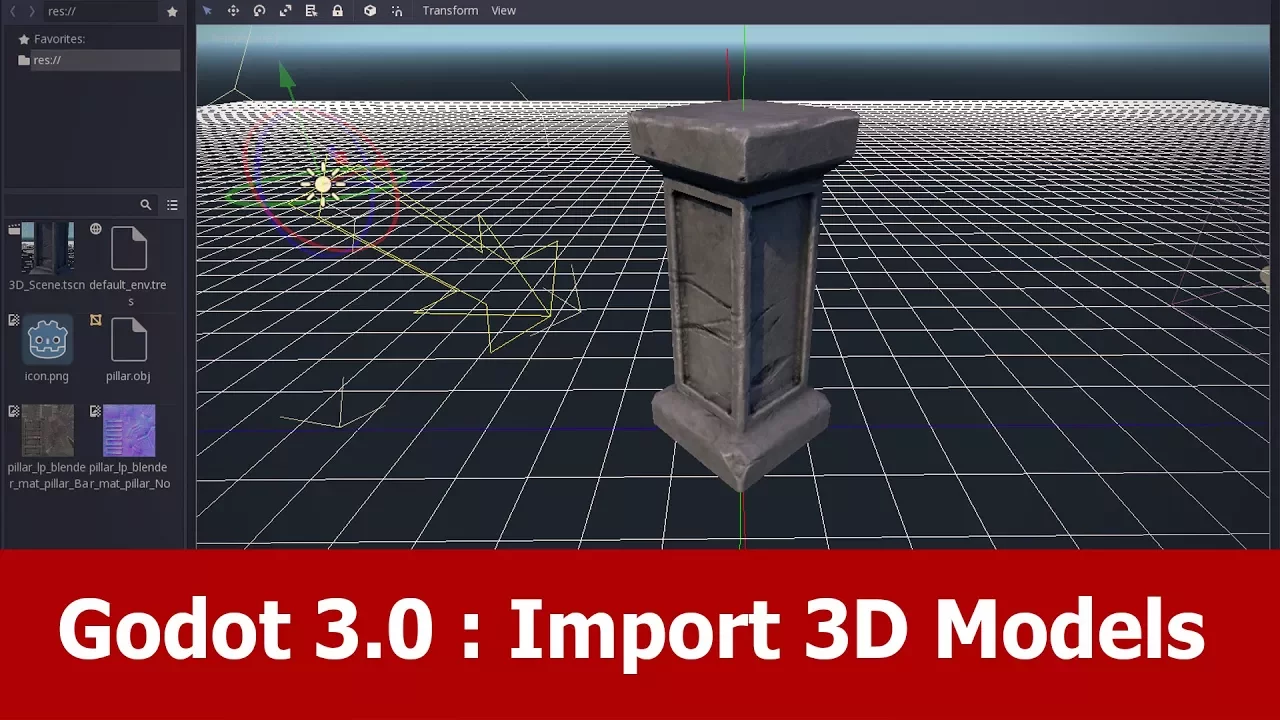Screen dimensions: 1280x720
Task: Select 3D_Scene.tscn file thumbnail
Action: pyautogui.click(x=47, y=248)
